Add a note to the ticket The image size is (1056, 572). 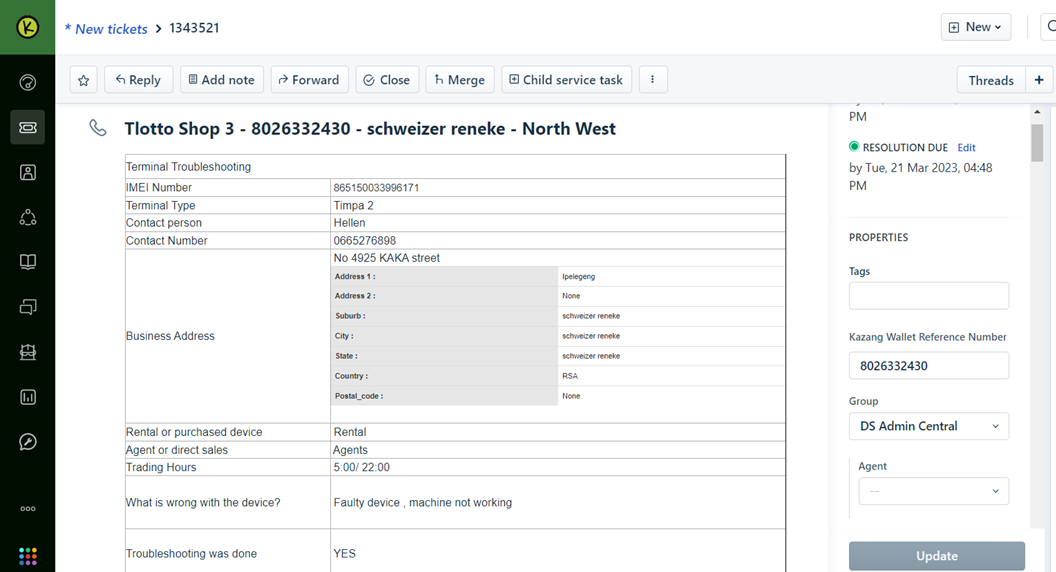(222, 80)
